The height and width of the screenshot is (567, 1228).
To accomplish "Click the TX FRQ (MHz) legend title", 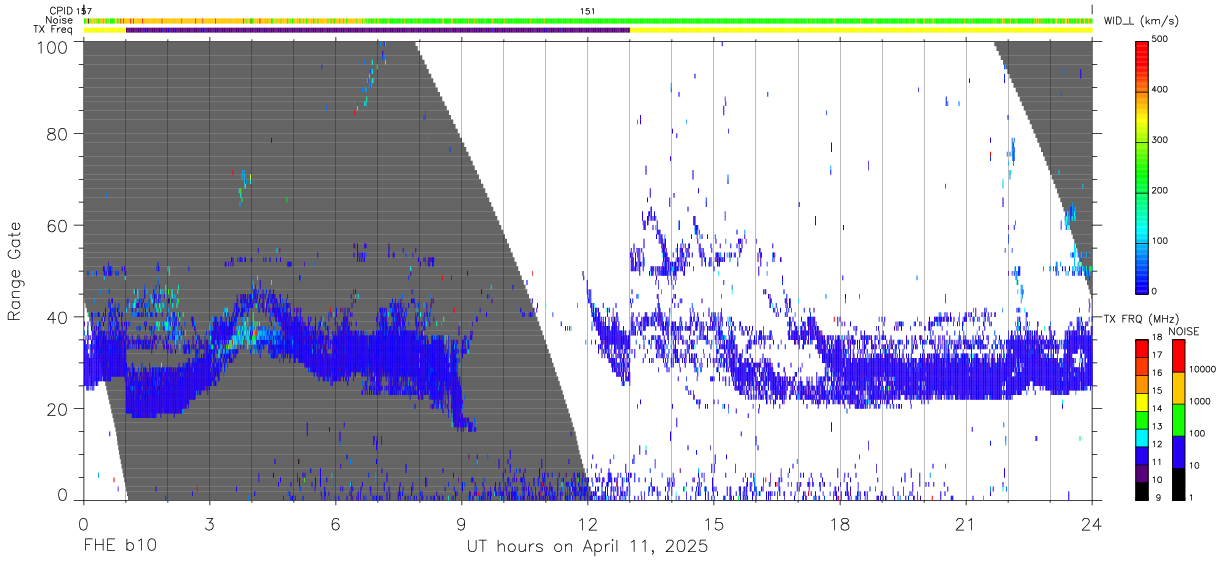I will coord(1143,318).
